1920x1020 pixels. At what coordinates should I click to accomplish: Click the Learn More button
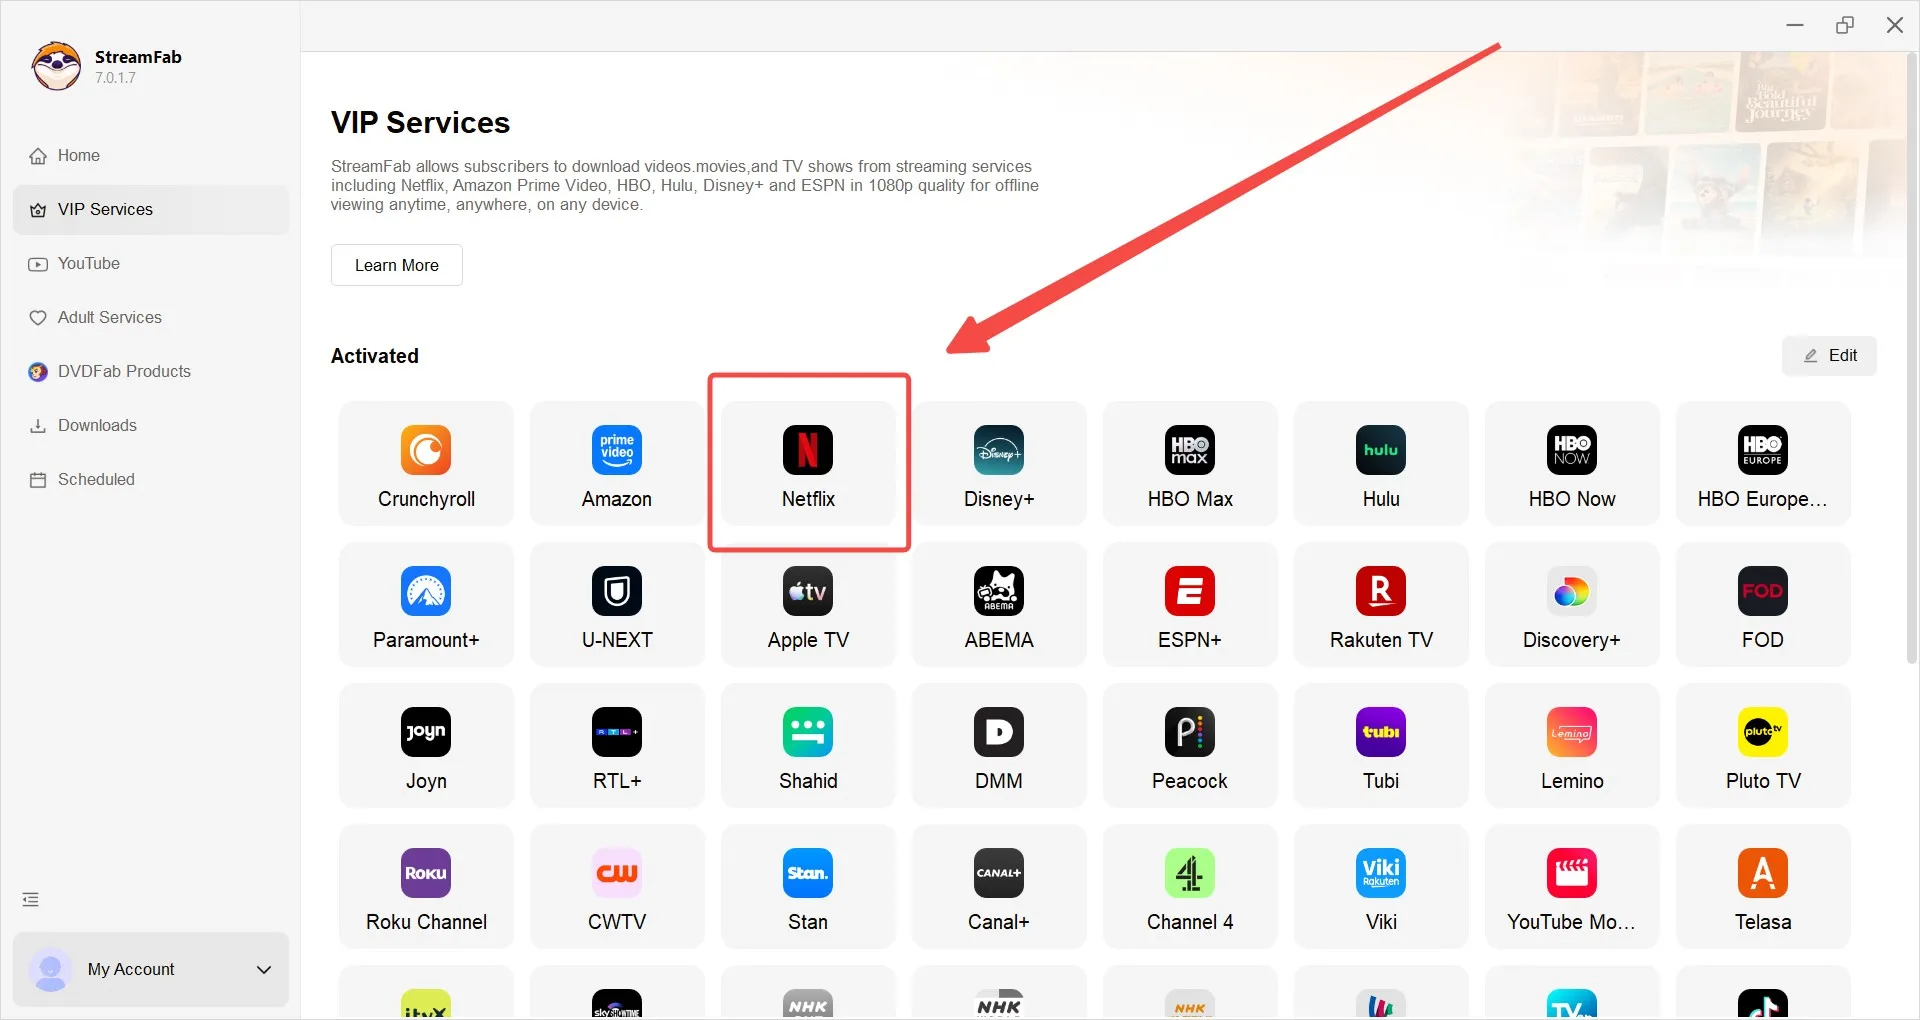coord(397,265)
